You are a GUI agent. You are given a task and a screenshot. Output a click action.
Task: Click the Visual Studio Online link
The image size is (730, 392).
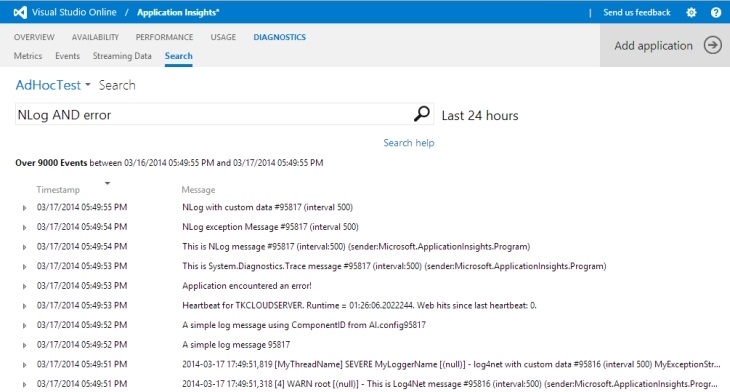coord(74,13)
